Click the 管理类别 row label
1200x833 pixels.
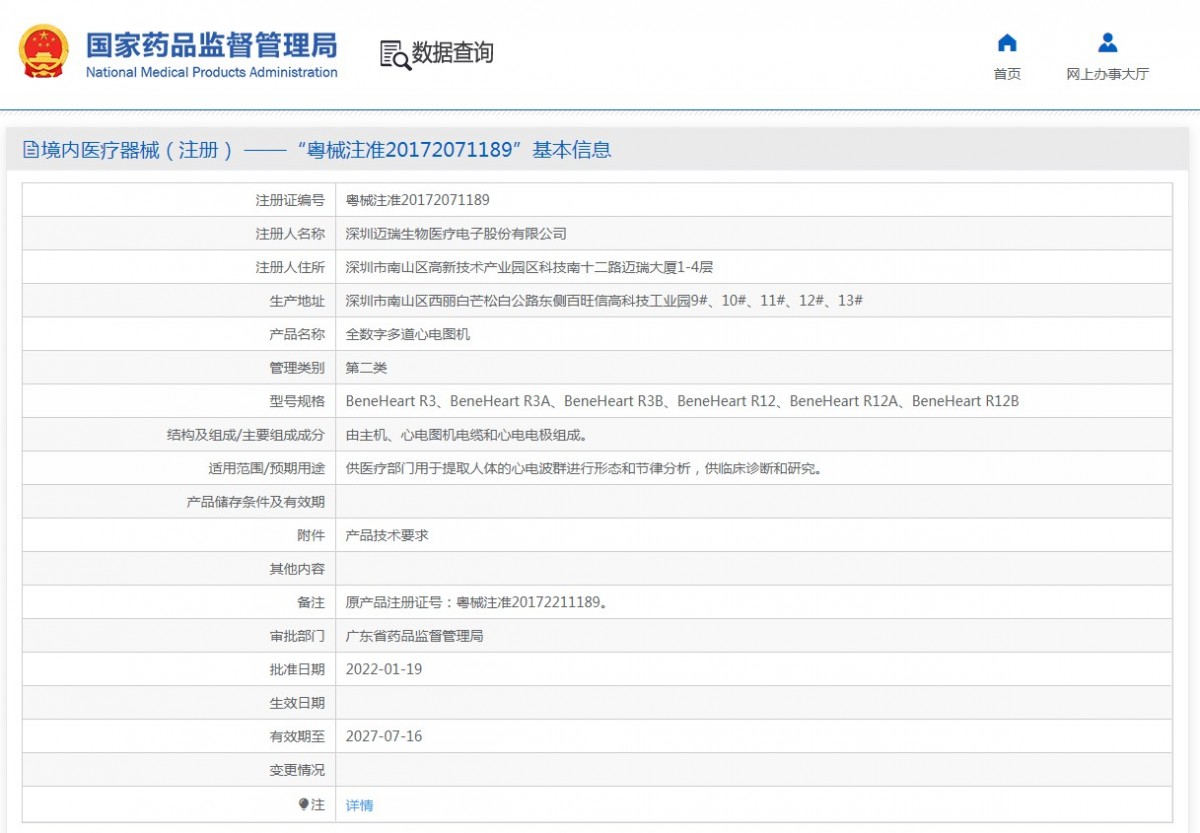pyautogui.click(x=297, y=368)
